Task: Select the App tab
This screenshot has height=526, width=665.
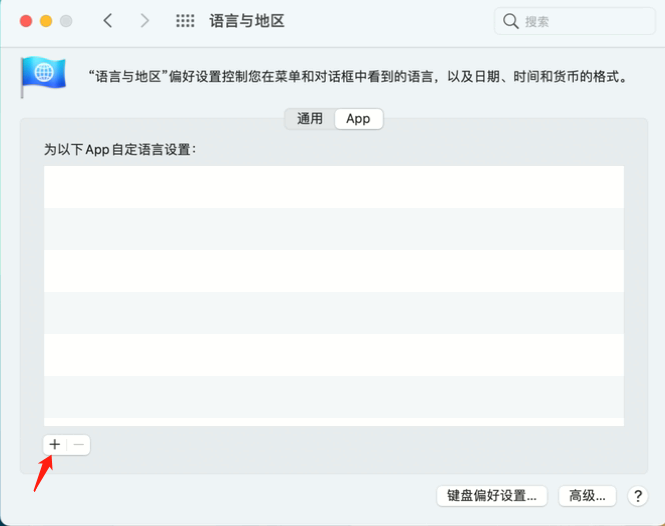Action: click(x=358, y=118)
